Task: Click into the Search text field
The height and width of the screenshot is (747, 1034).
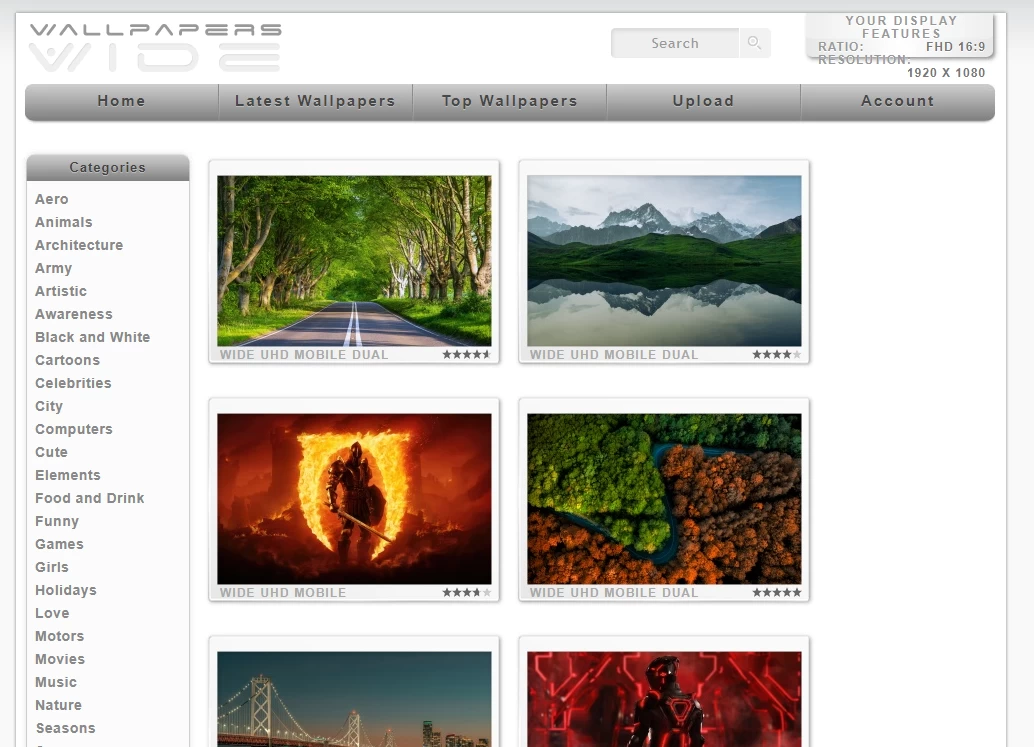Action: (675, 43)
